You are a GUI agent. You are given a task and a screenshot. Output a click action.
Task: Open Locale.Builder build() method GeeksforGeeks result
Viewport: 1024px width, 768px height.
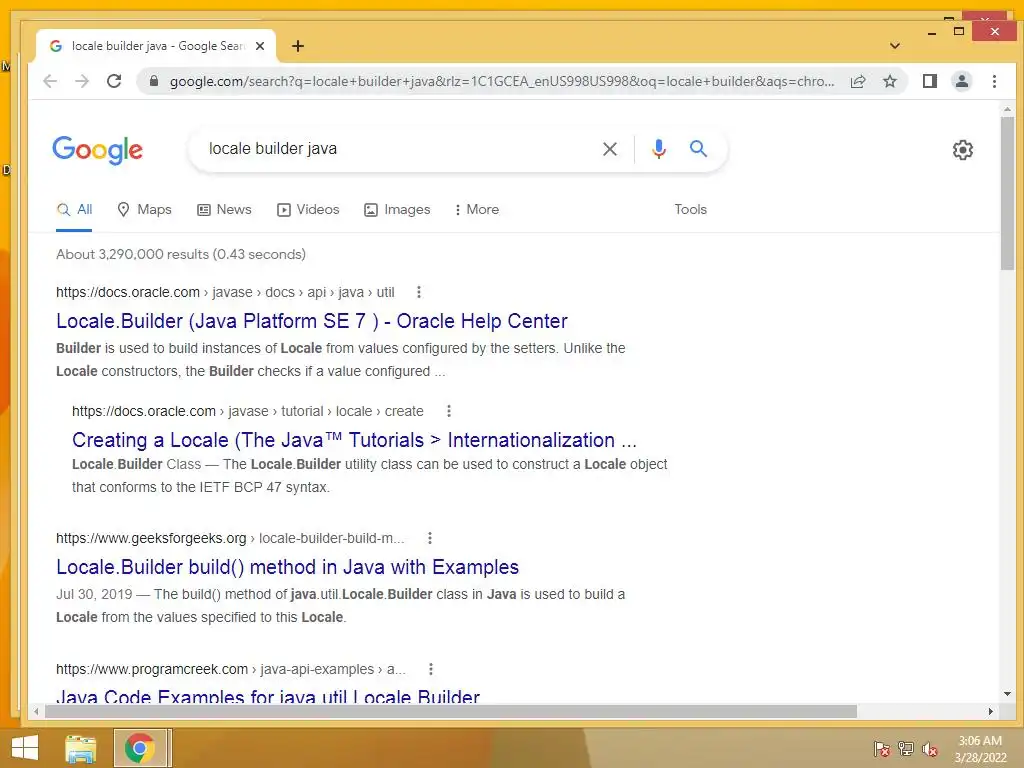tap(287, 567)
